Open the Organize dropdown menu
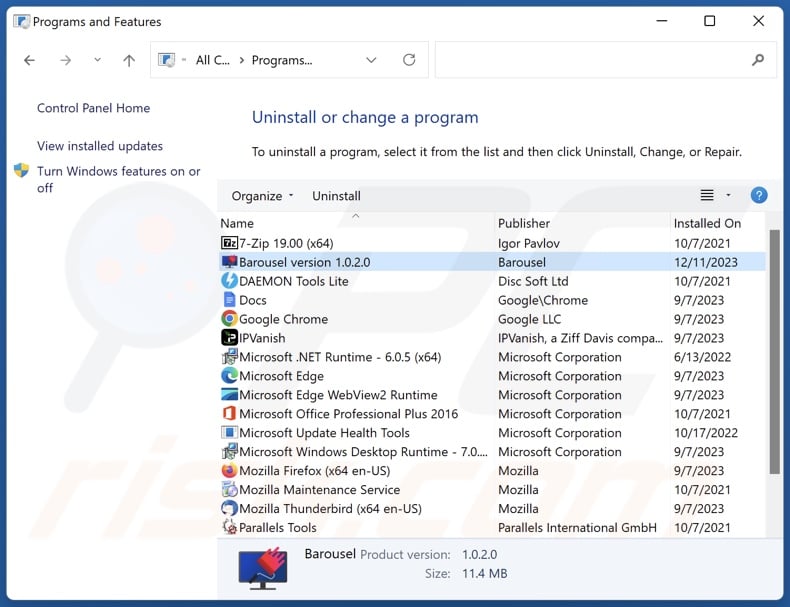The image size is (790, 607). 262,196
